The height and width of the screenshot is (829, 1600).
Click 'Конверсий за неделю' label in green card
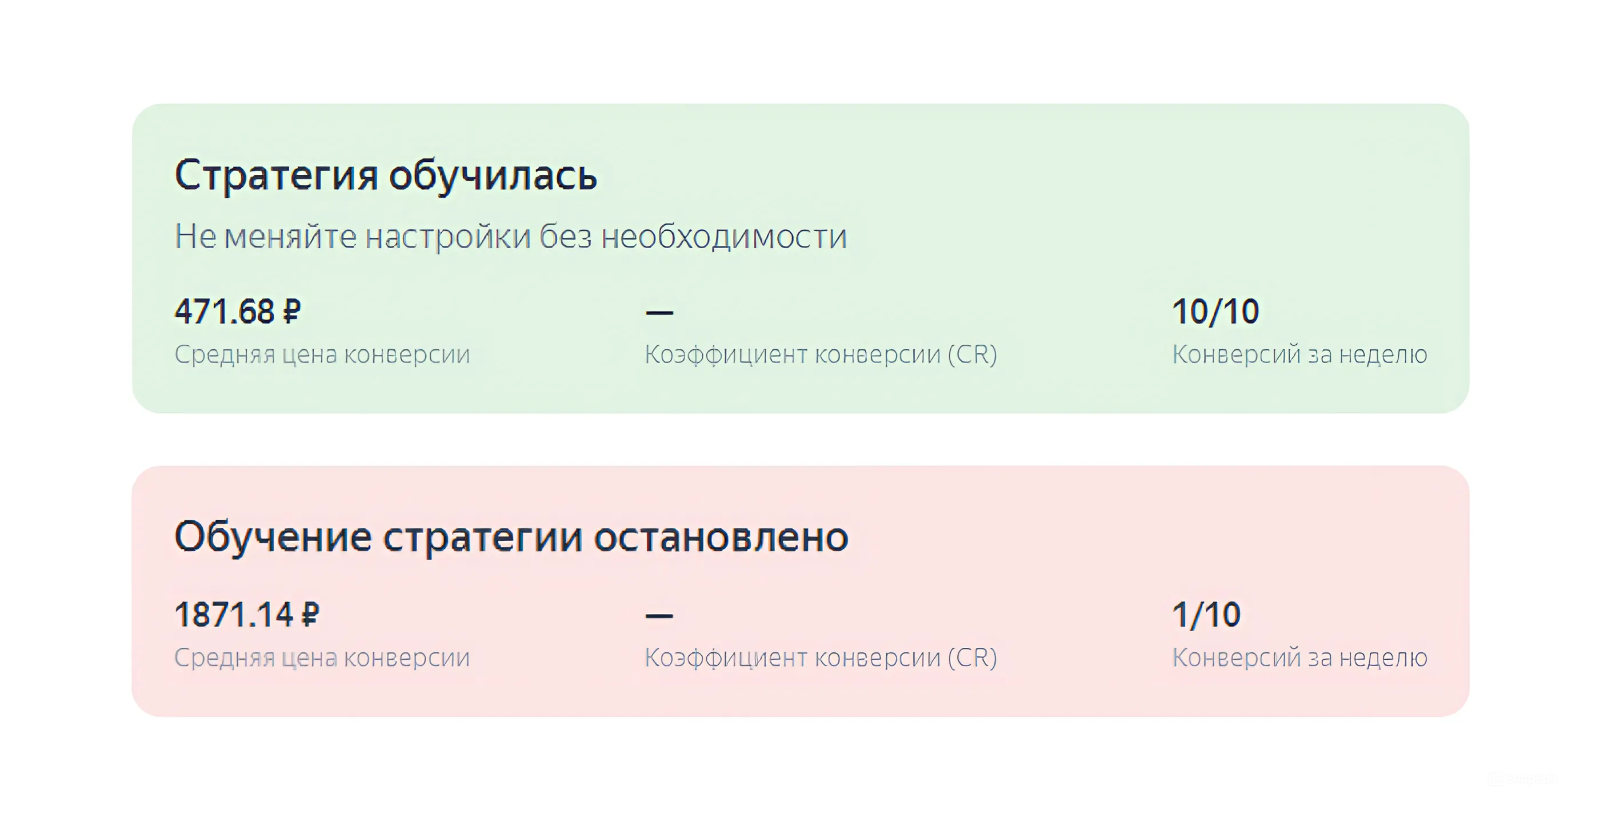1299,355
